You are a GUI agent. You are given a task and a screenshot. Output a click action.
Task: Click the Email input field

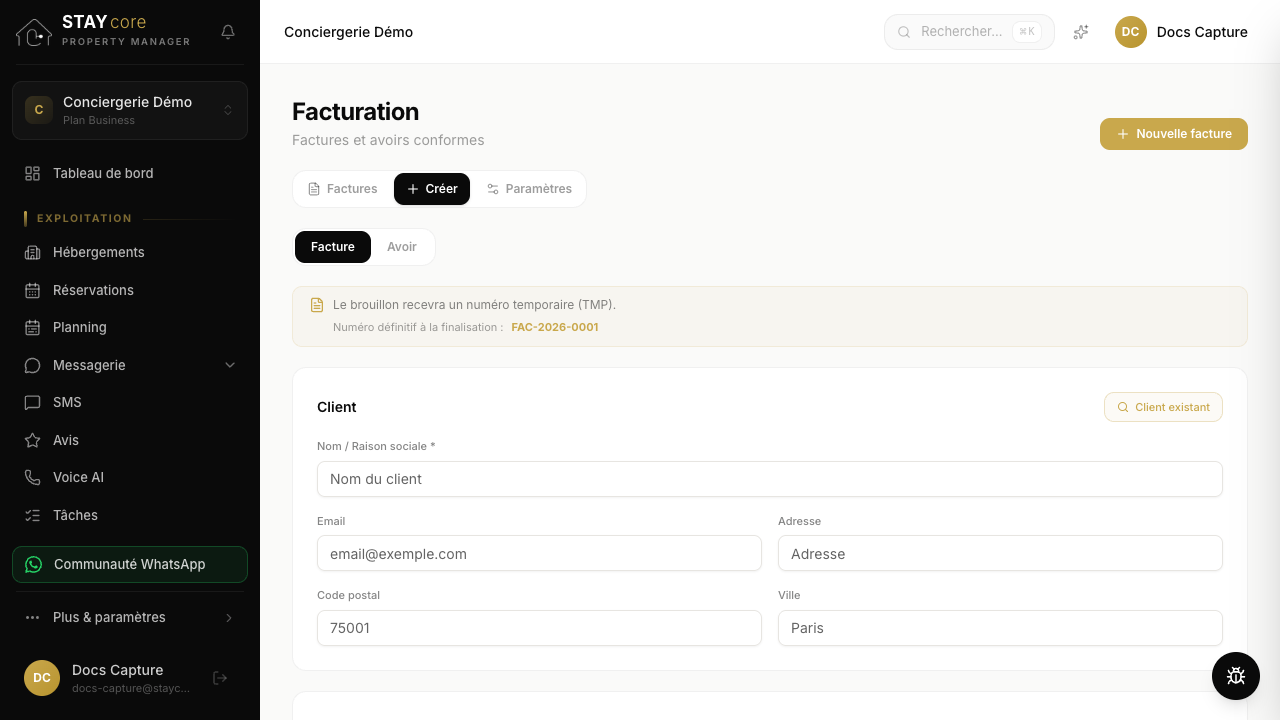[539, 553]
